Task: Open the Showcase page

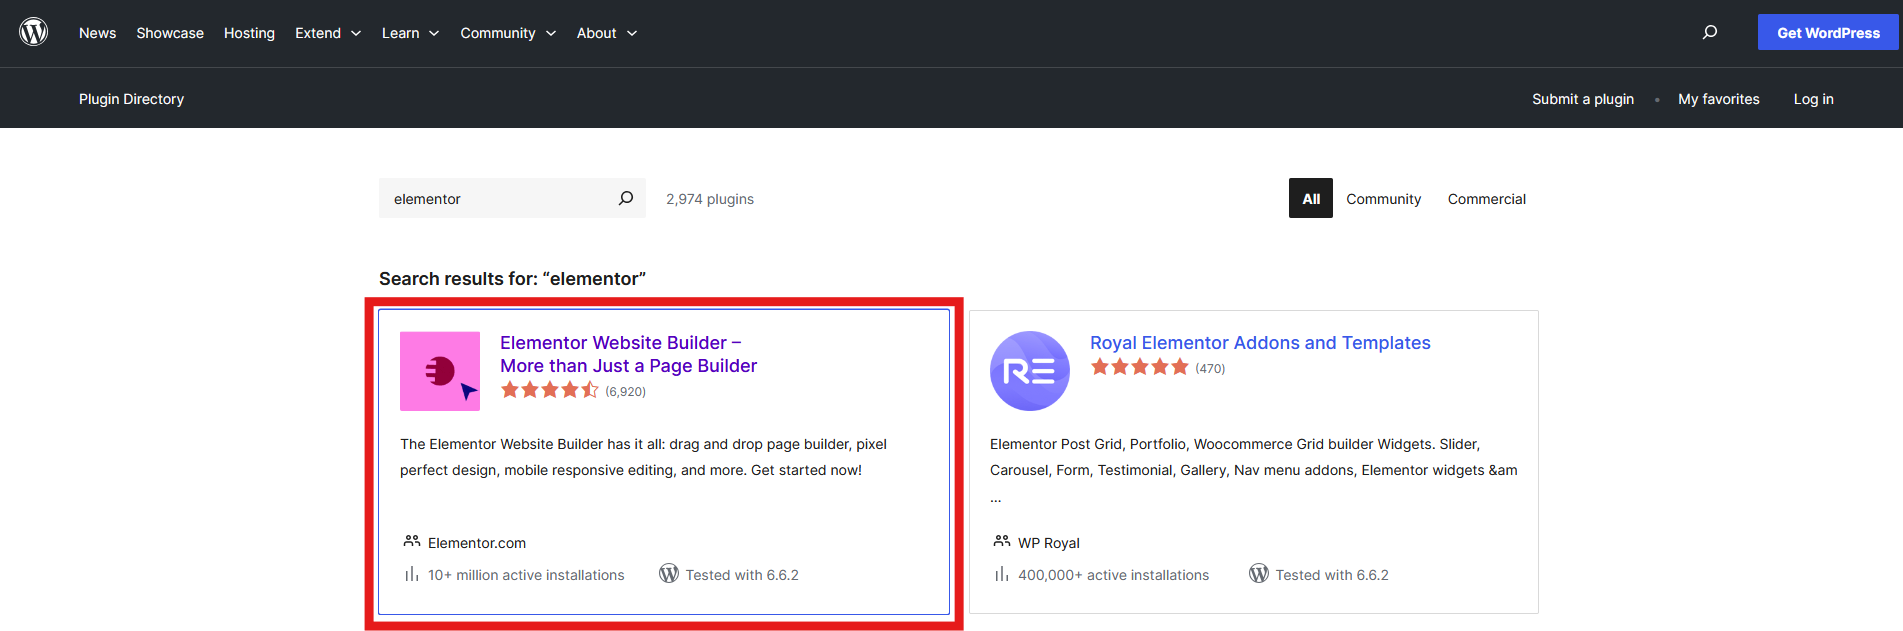Action: 170,33
